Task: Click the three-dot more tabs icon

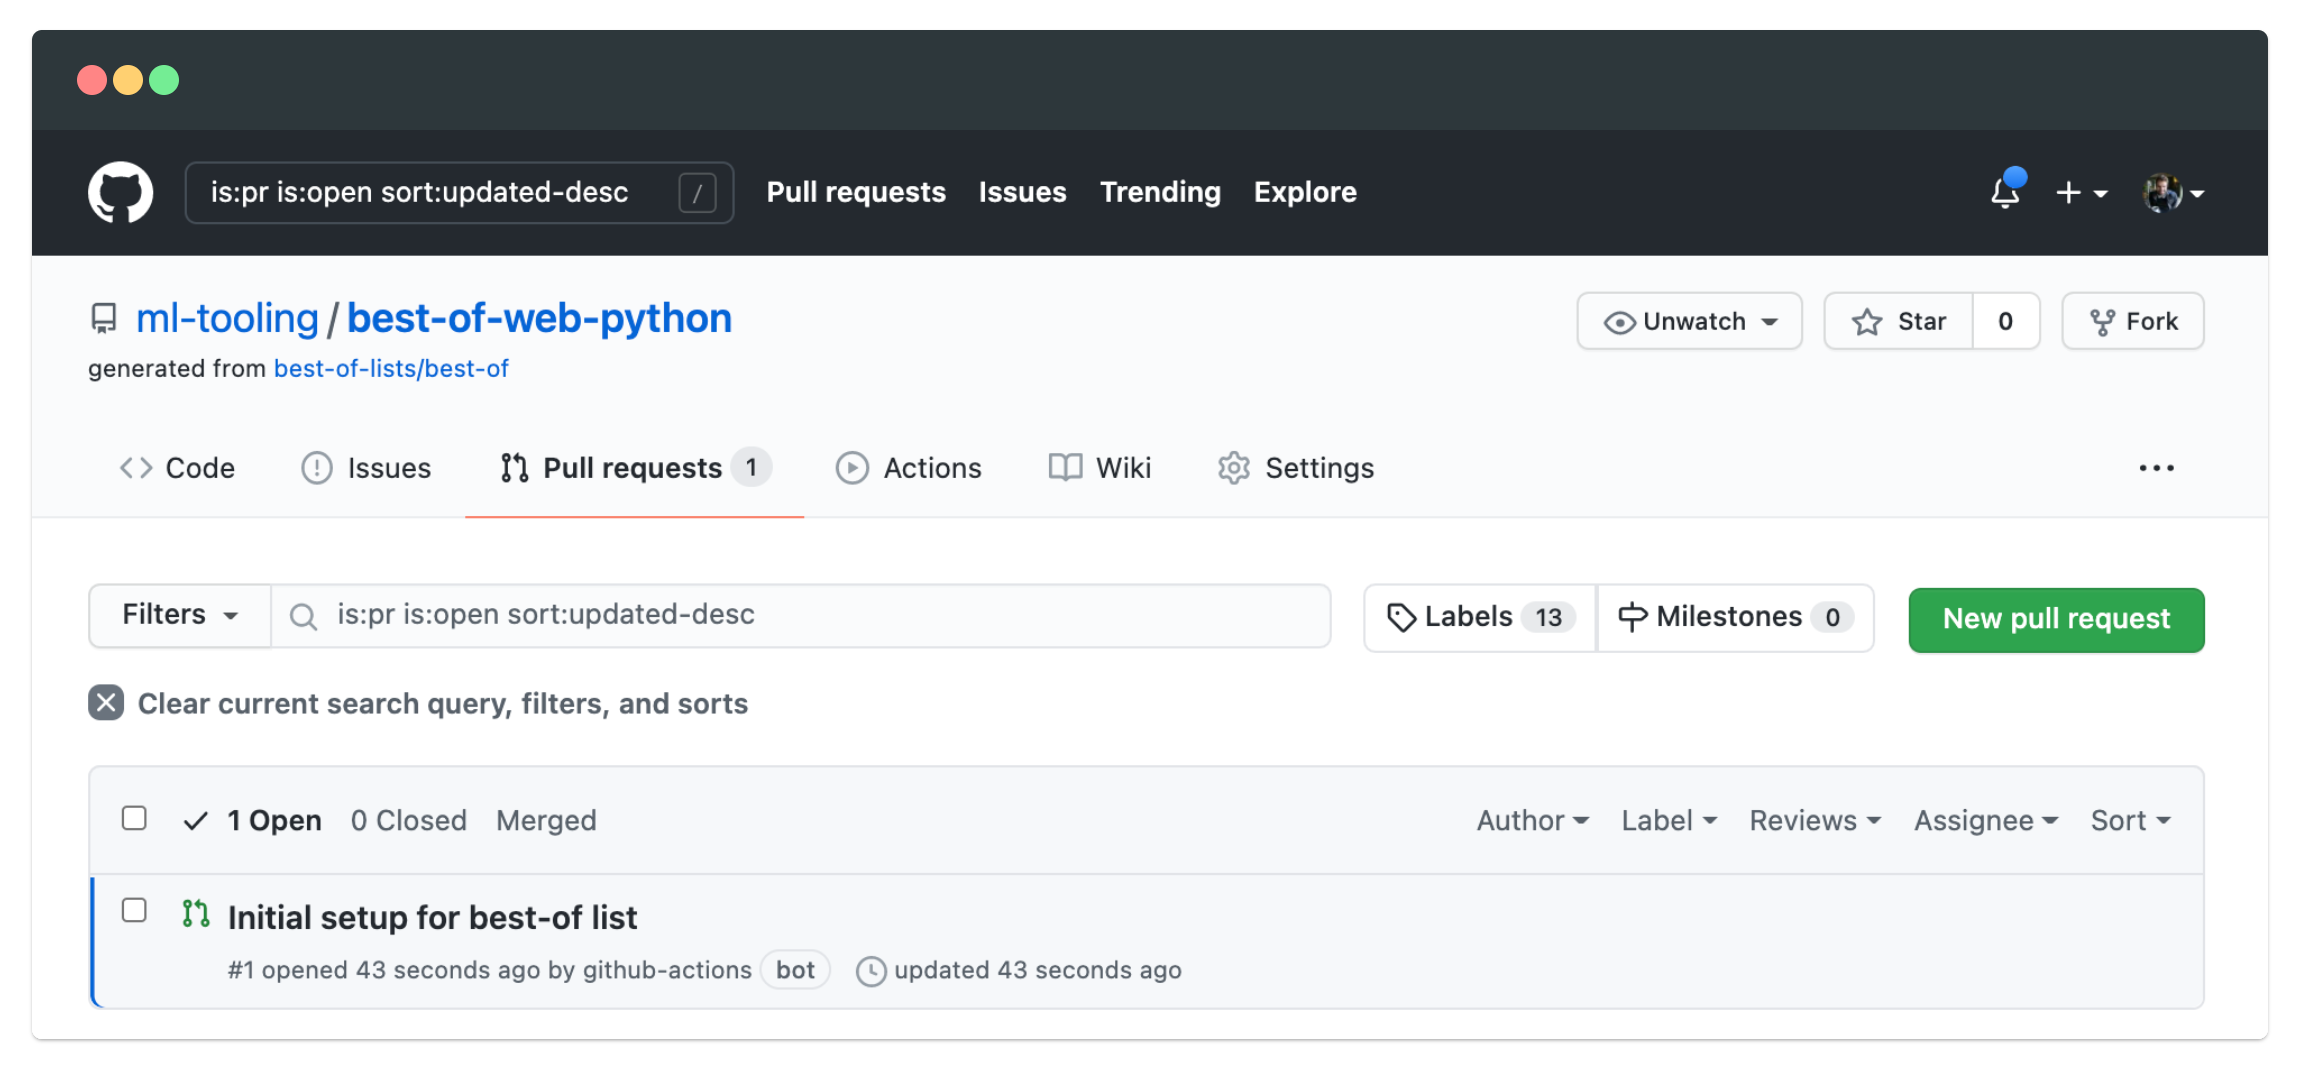Action: click(2156, 468)
